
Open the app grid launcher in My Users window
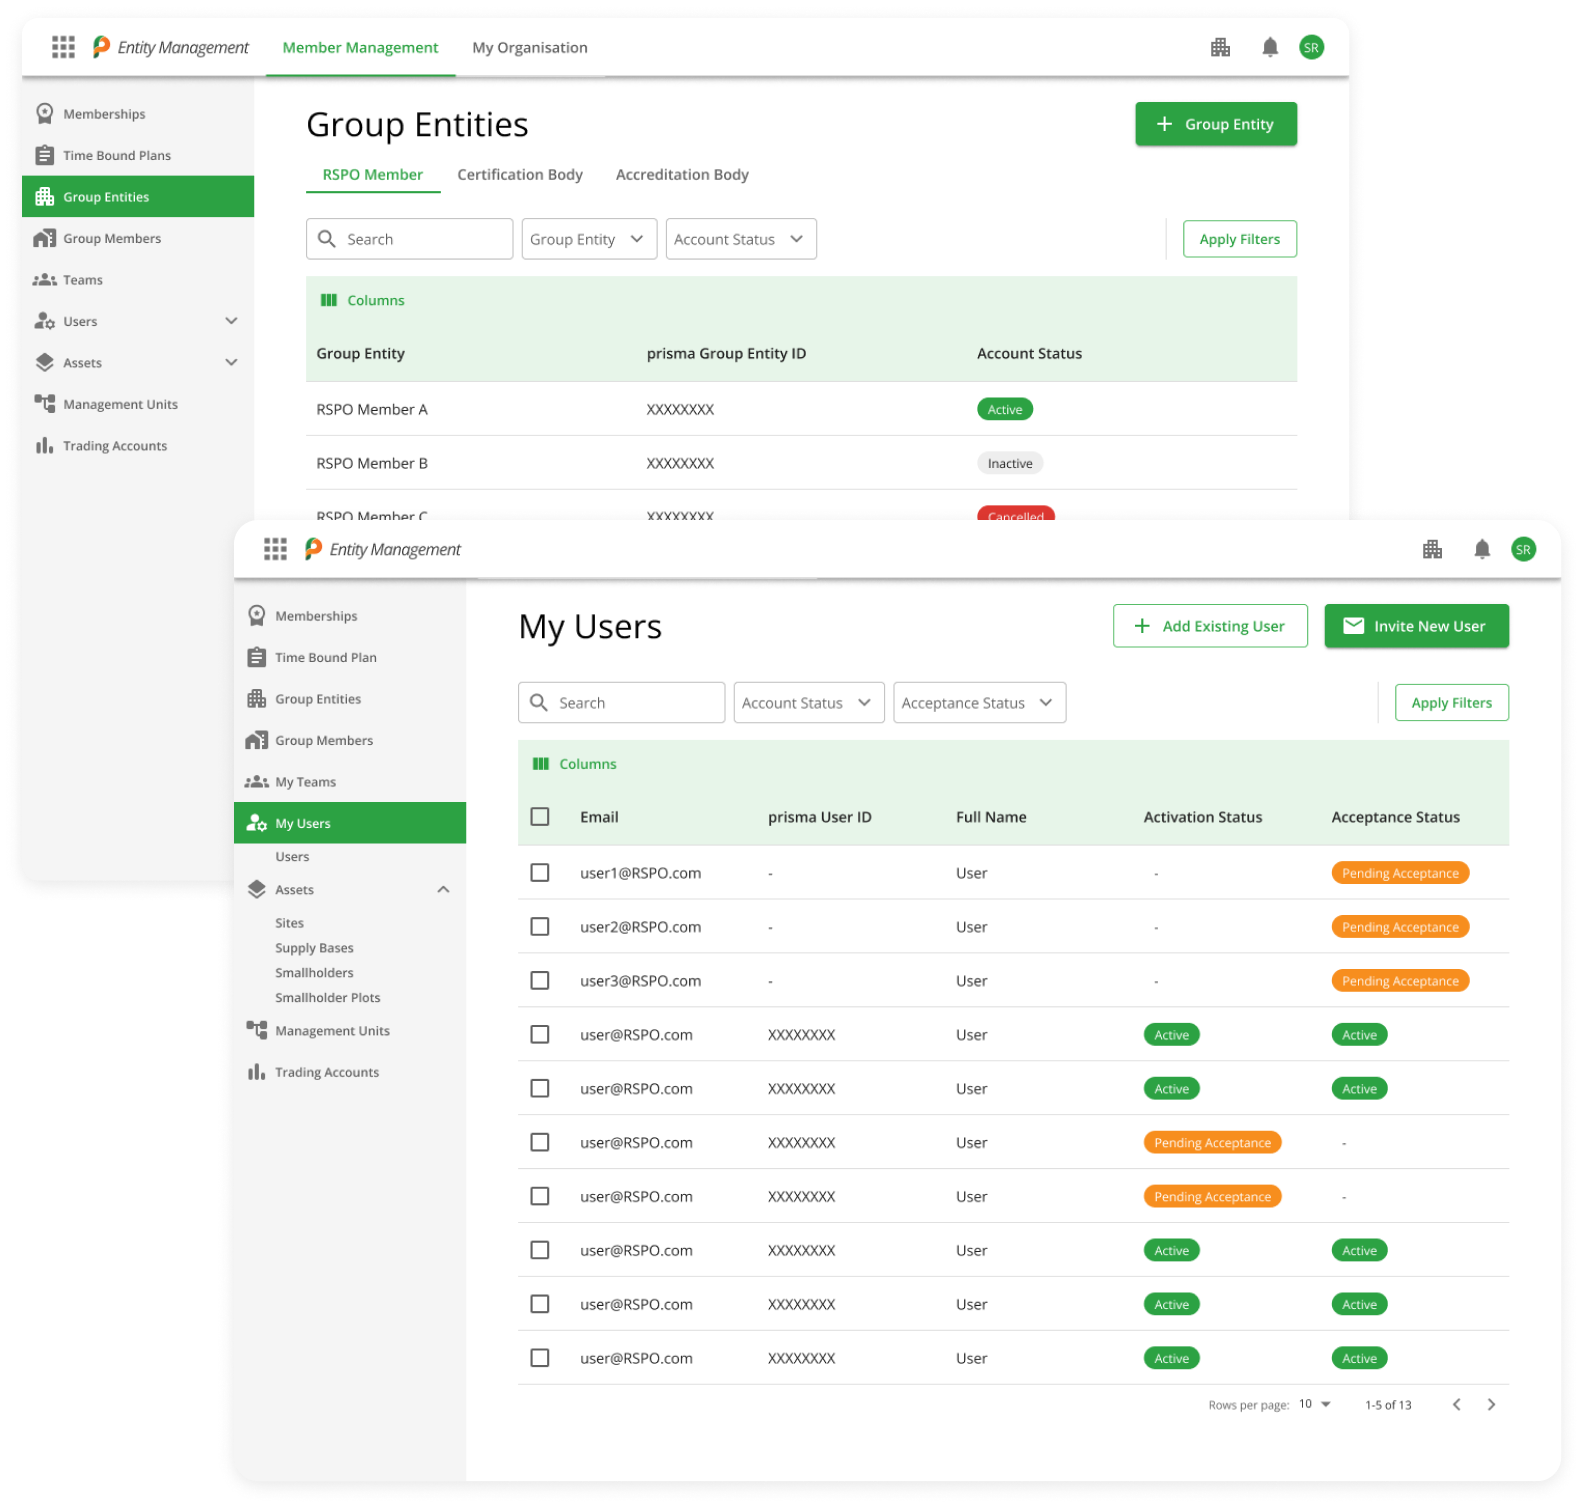point(275,549)
